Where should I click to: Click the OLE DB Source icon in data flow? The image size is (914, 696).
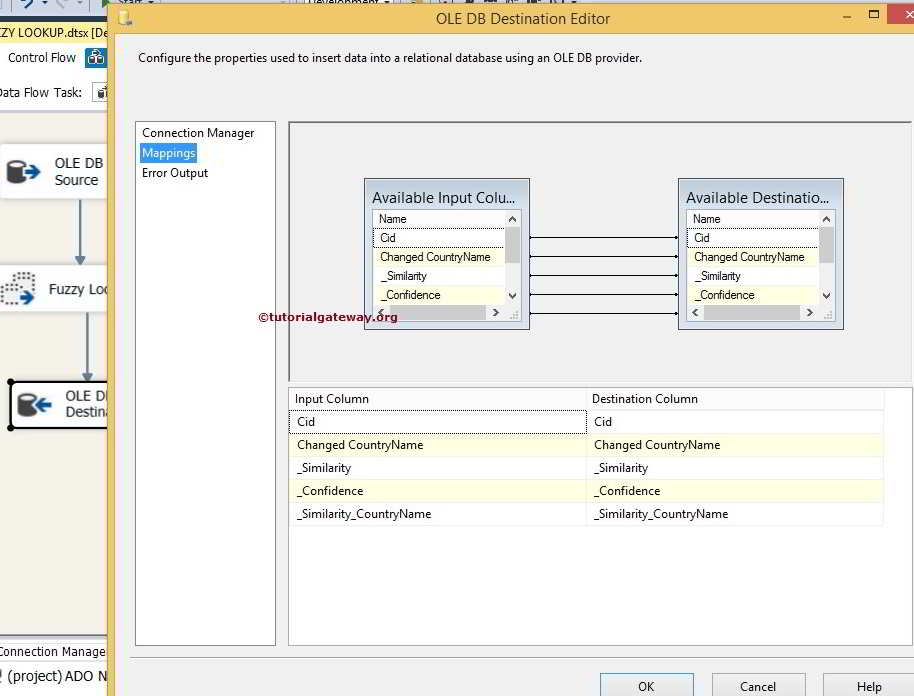tap(25, 170)
